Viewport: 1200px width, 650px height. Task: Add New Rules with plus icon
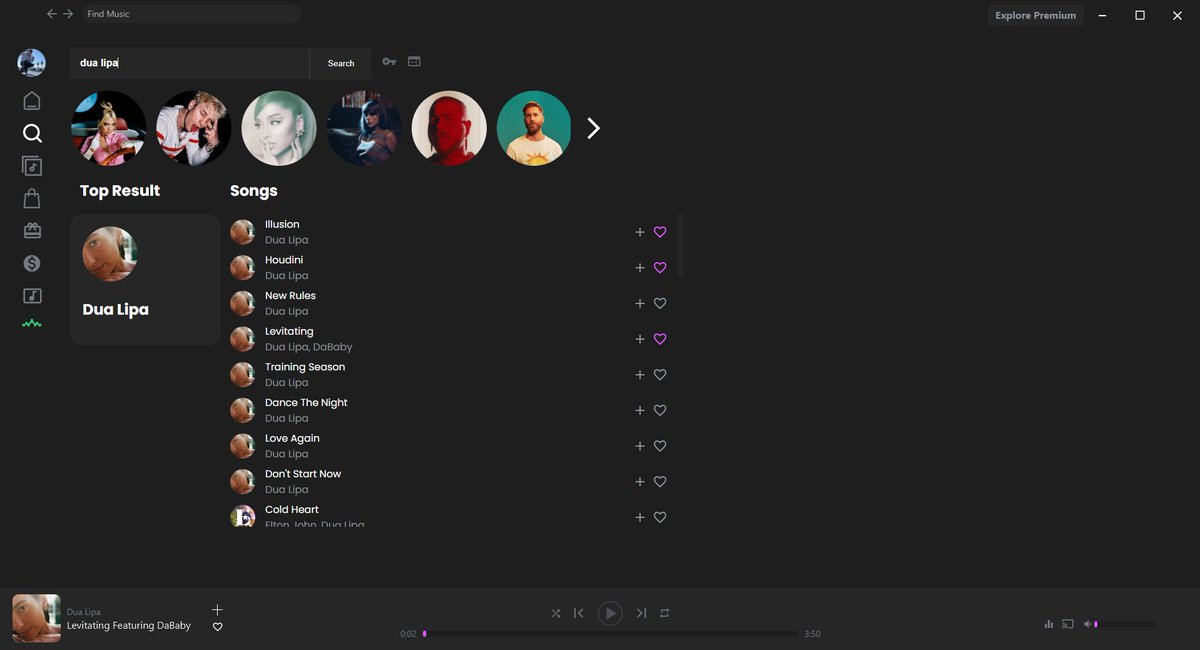(x=640, y=303)
